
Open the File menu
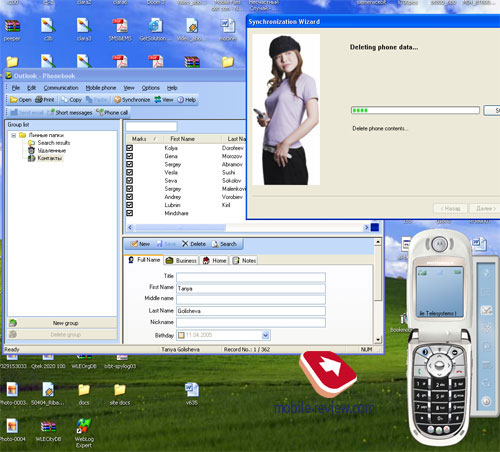point(16,88)
